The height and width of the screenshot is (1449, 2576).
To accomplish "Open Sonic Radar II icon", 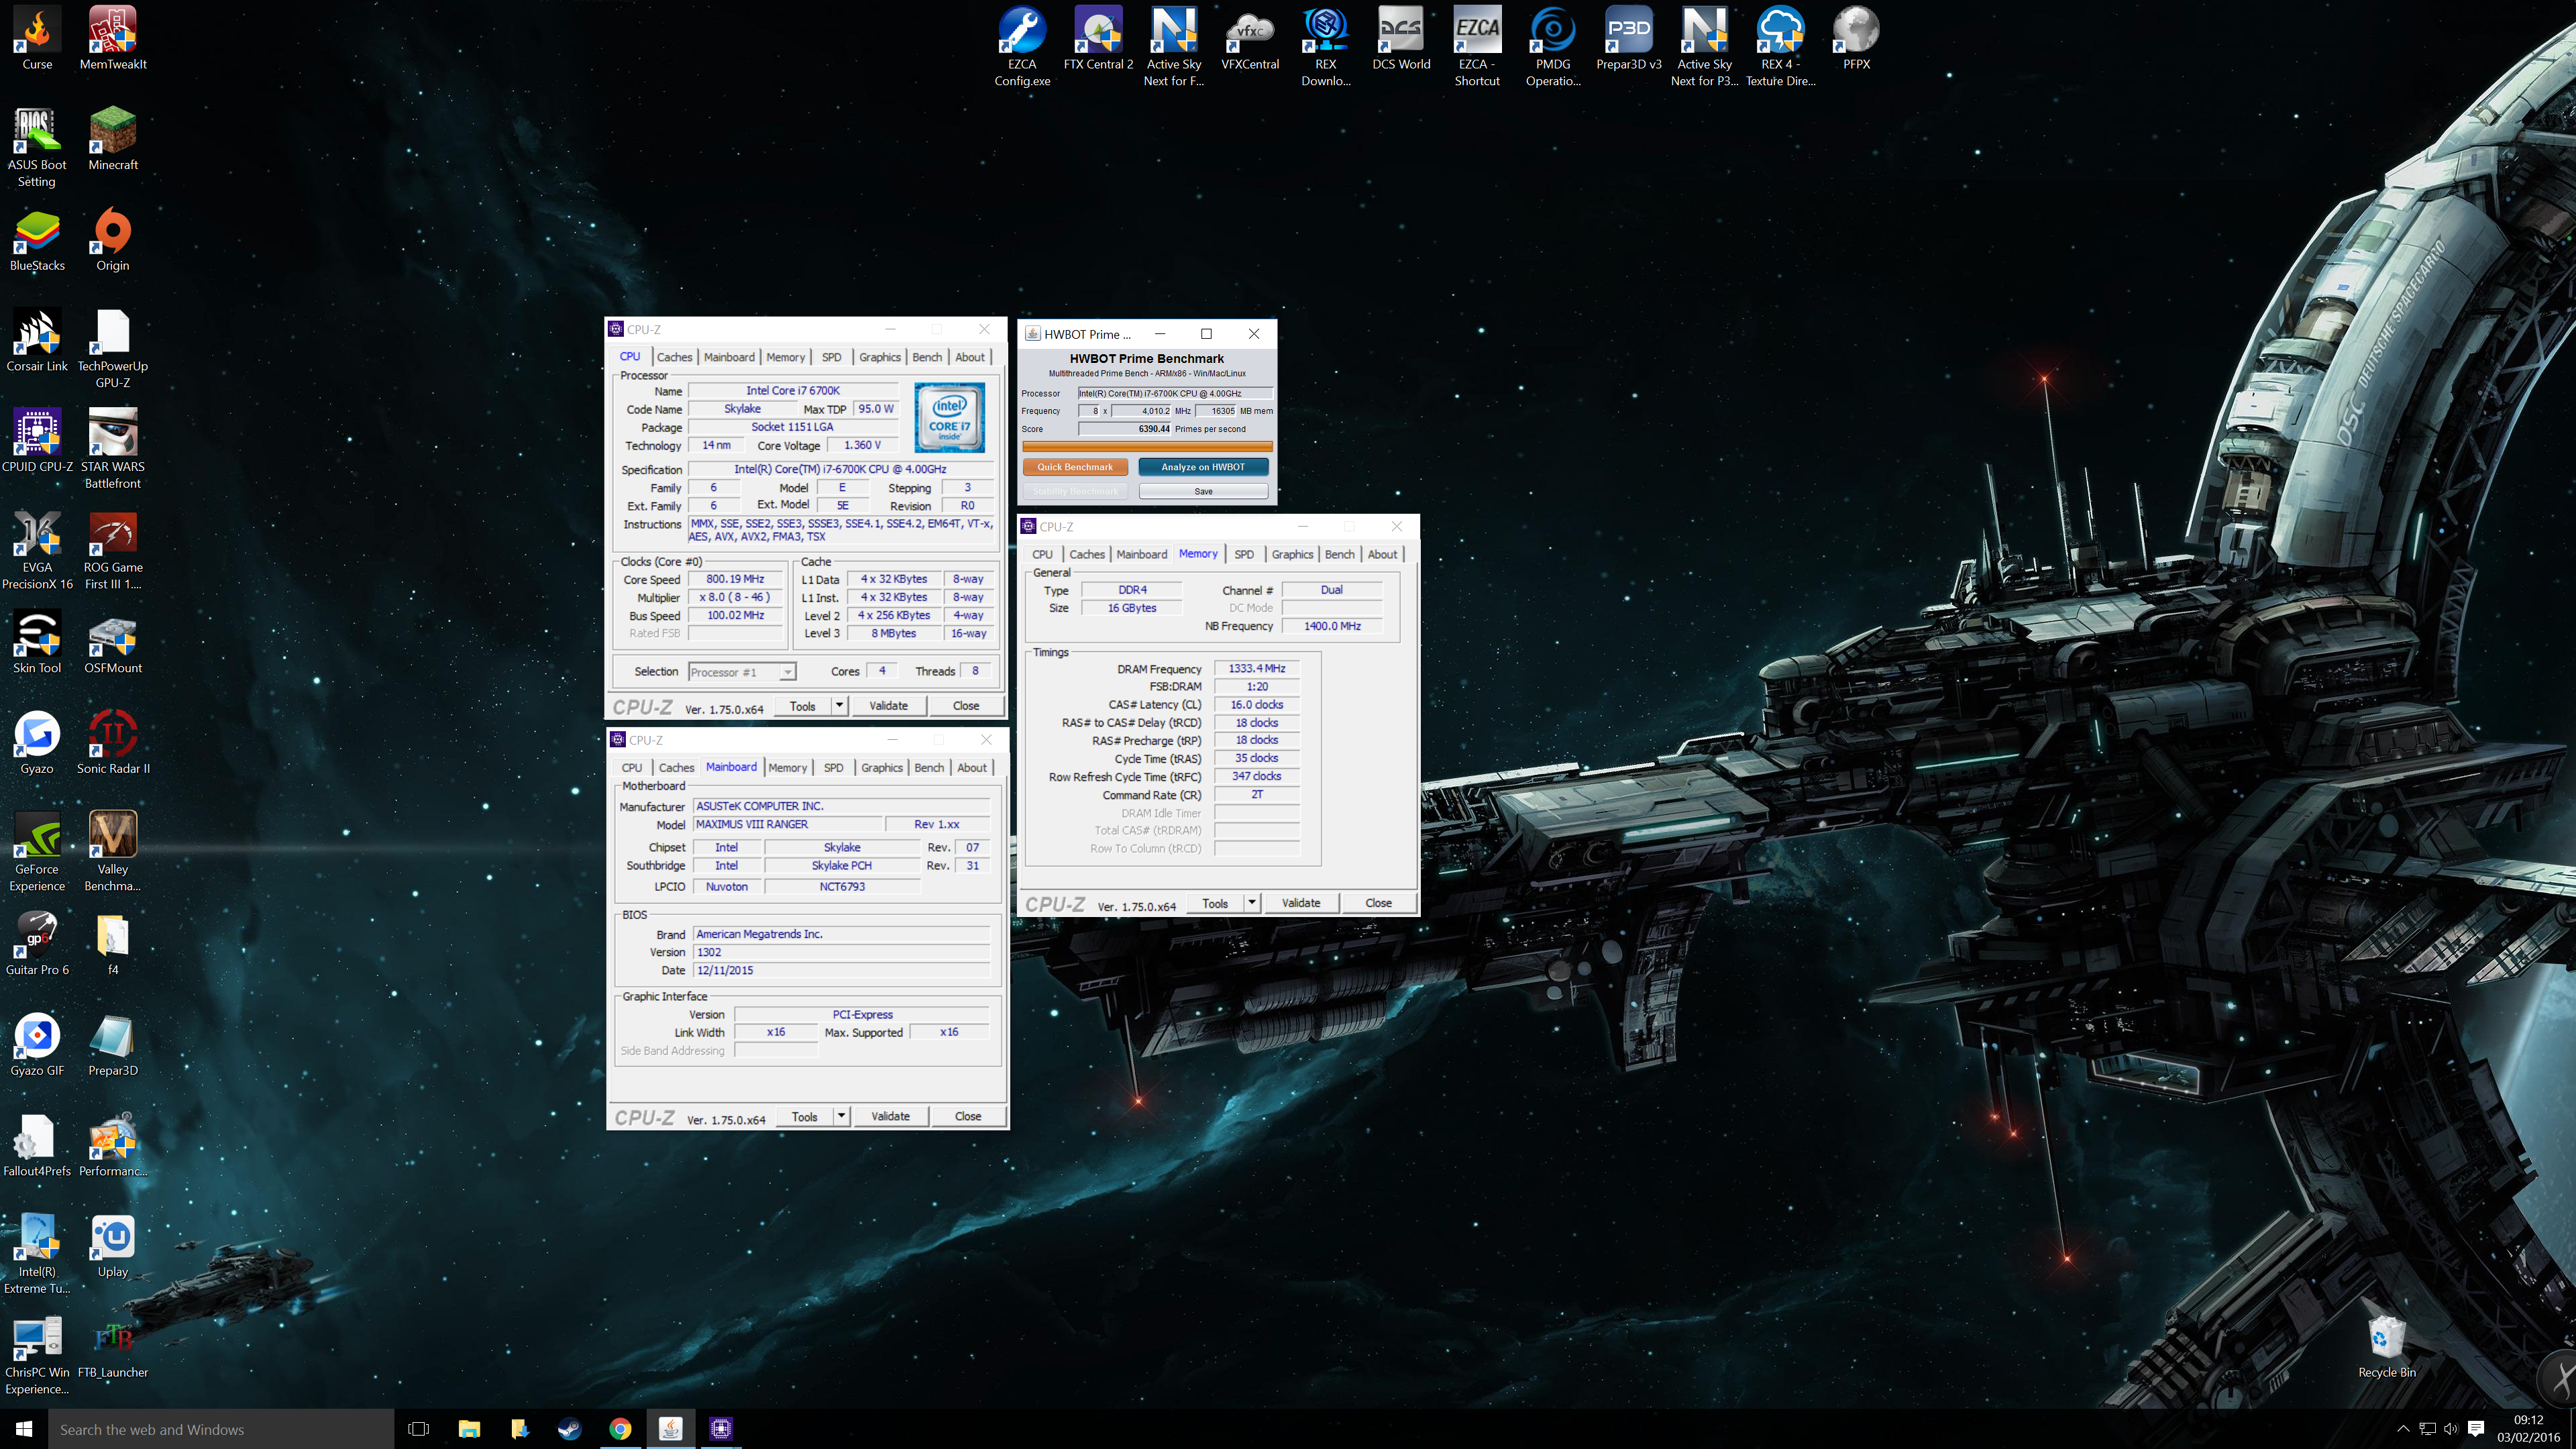I will (x=113, y=743).
